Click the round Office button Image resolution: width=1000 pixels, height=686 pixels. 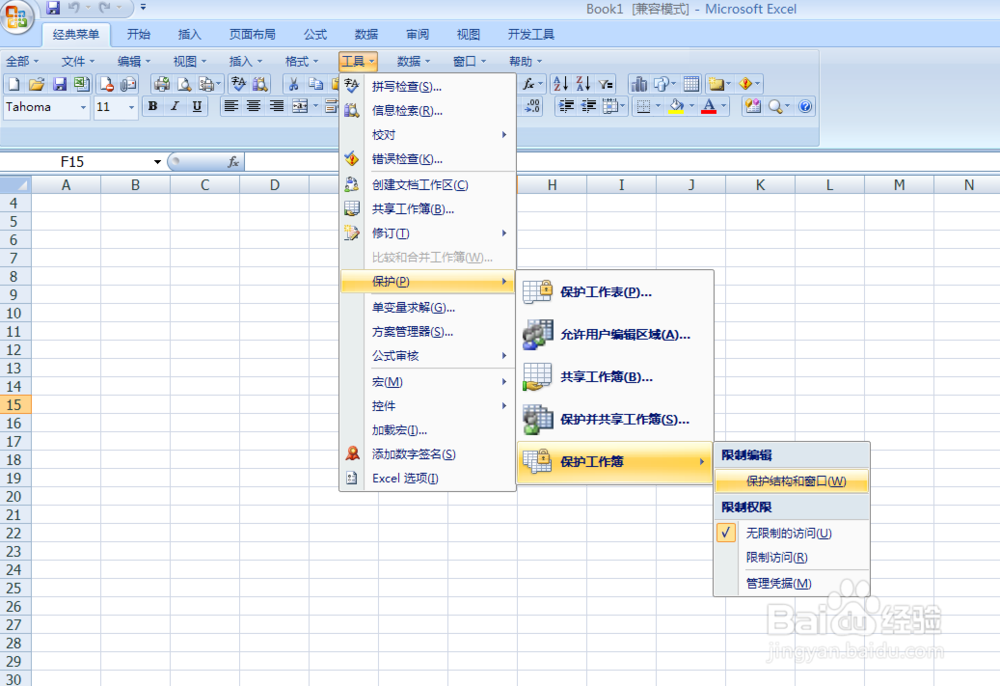coord(17,16)
